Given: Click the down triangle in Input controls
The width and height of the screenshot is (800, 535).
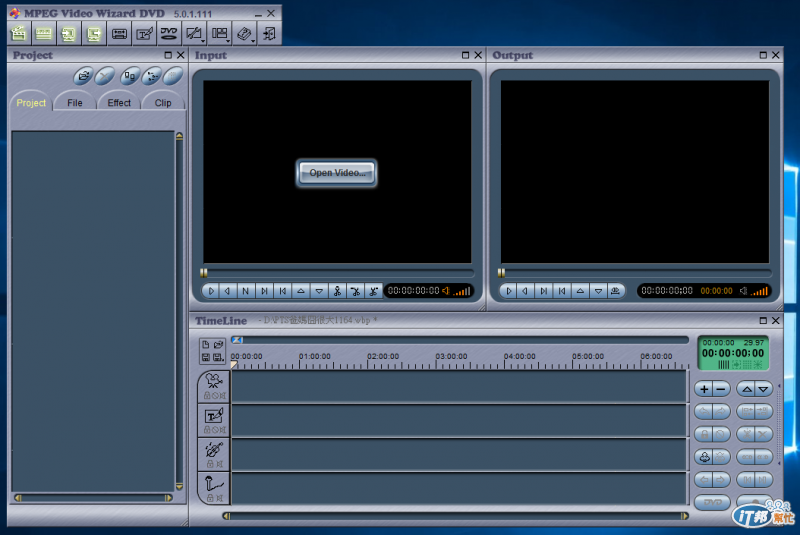Looking at the screenshot, I should point(319,291).
